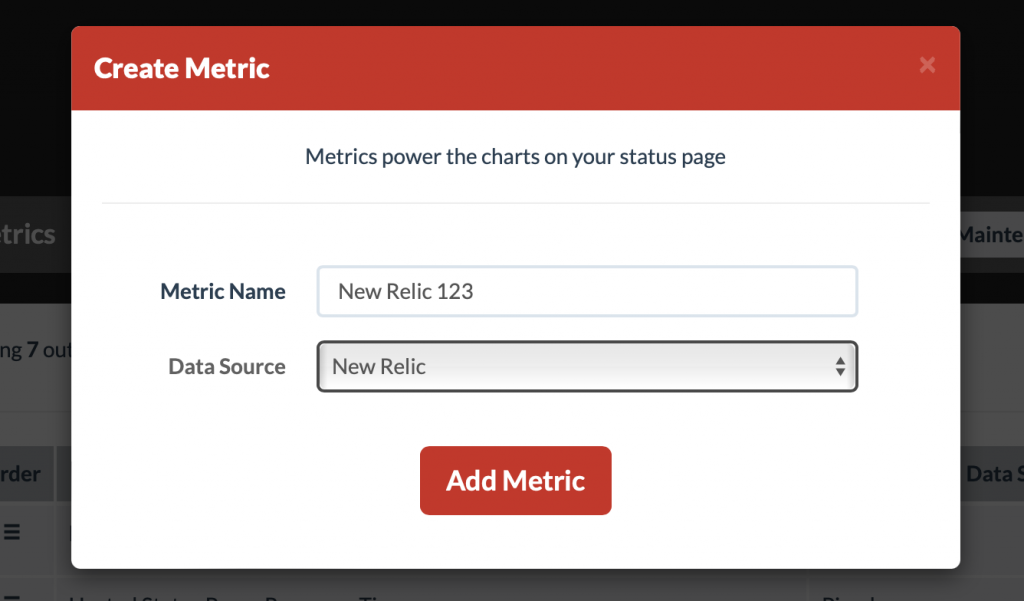Click the Data Source column header
Image resolution: width=1024 pixels, height=601 pixels.
click(x=997, y=473)
